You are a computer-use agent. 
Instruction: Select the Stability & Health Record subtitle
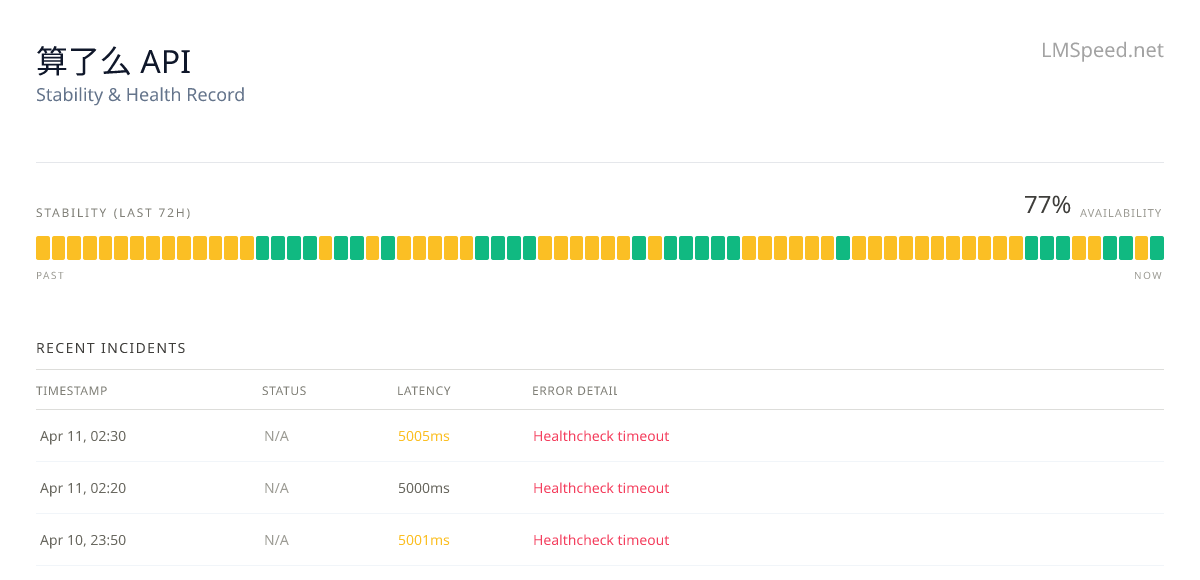140,95
